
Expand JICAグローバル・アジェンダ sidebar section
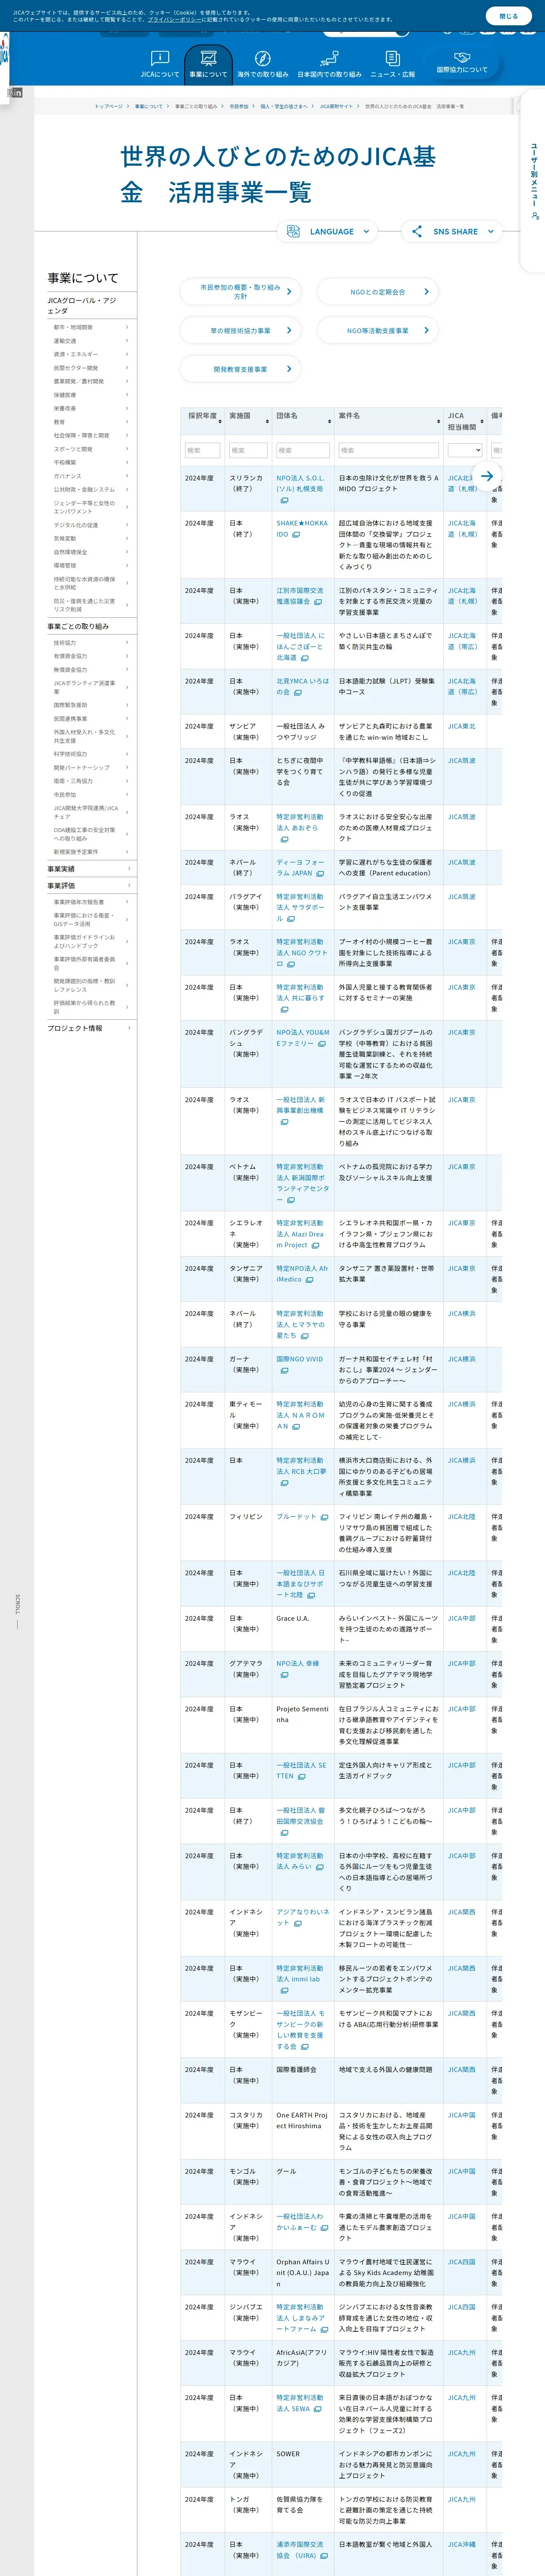89,306
